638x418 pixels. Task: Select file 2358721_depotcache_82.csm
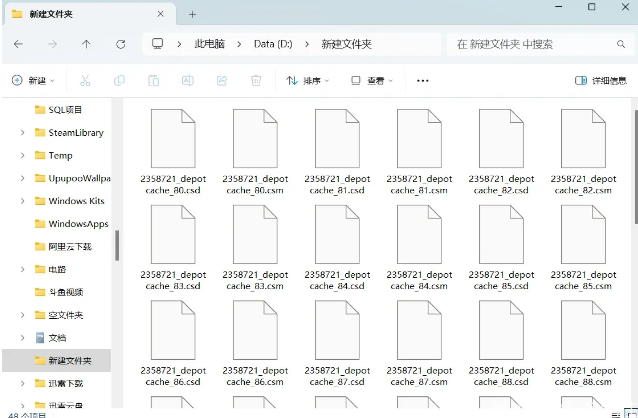click(x=583, y=151)
